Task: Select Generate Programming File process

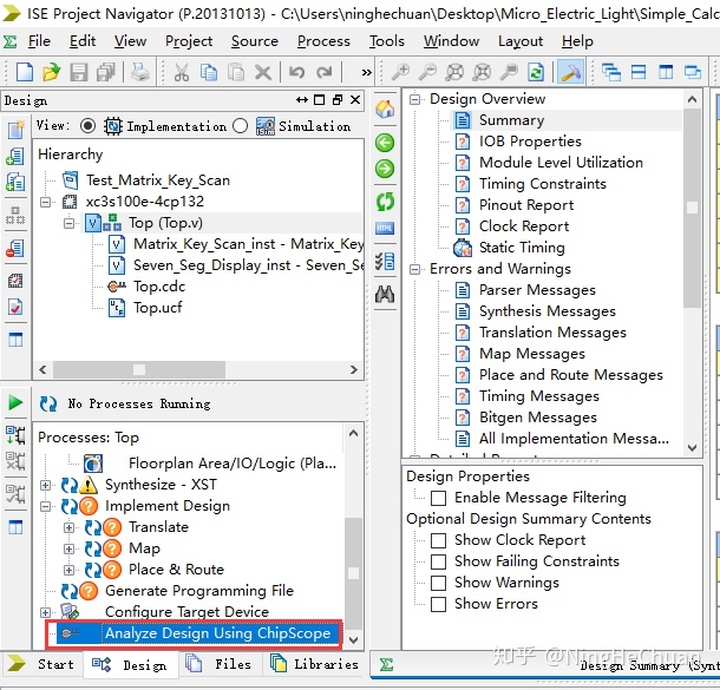Action: pyautogui.click(x=199, y=591)
